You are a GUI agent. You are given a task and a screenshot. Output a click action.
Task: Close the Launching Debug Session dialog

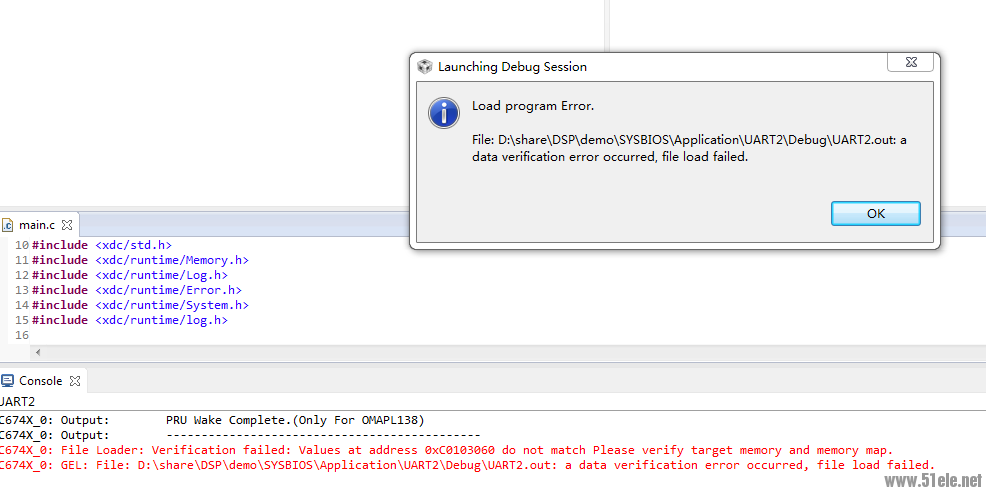(911, 64)
